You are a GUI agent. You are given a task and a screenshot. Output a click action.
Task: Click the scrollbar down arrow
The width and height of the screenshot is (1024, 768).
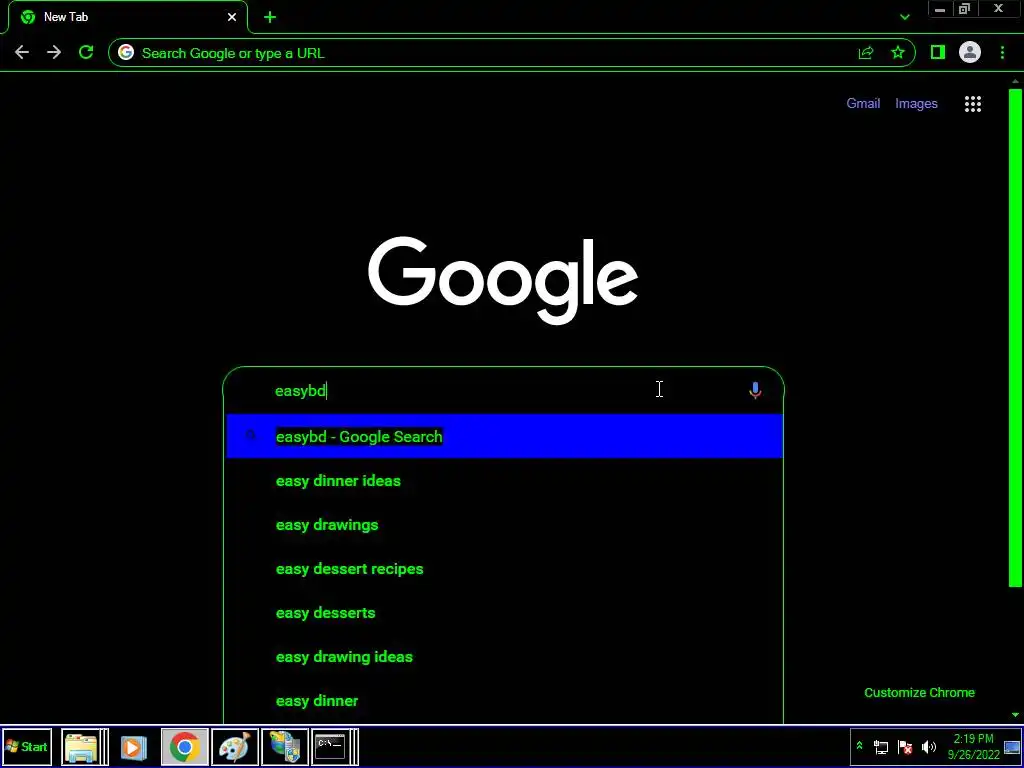[1015, 715]
